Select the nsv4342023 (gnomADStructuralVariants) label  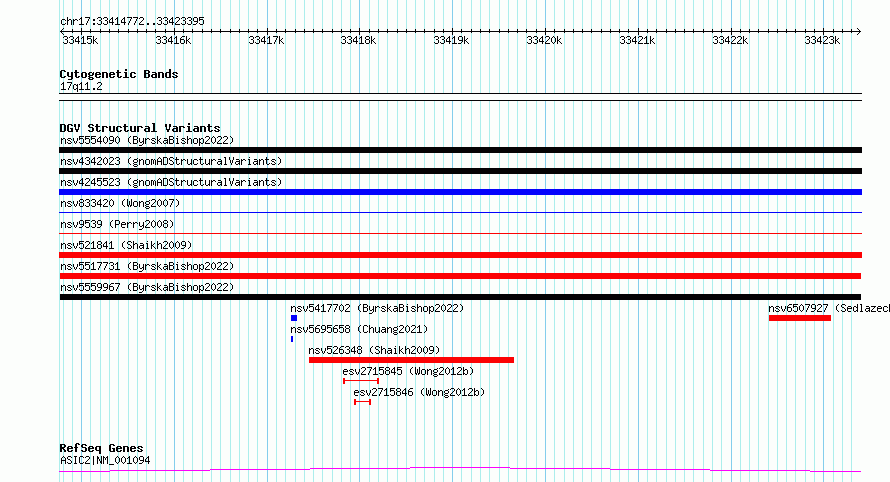[x=171, y=161]
